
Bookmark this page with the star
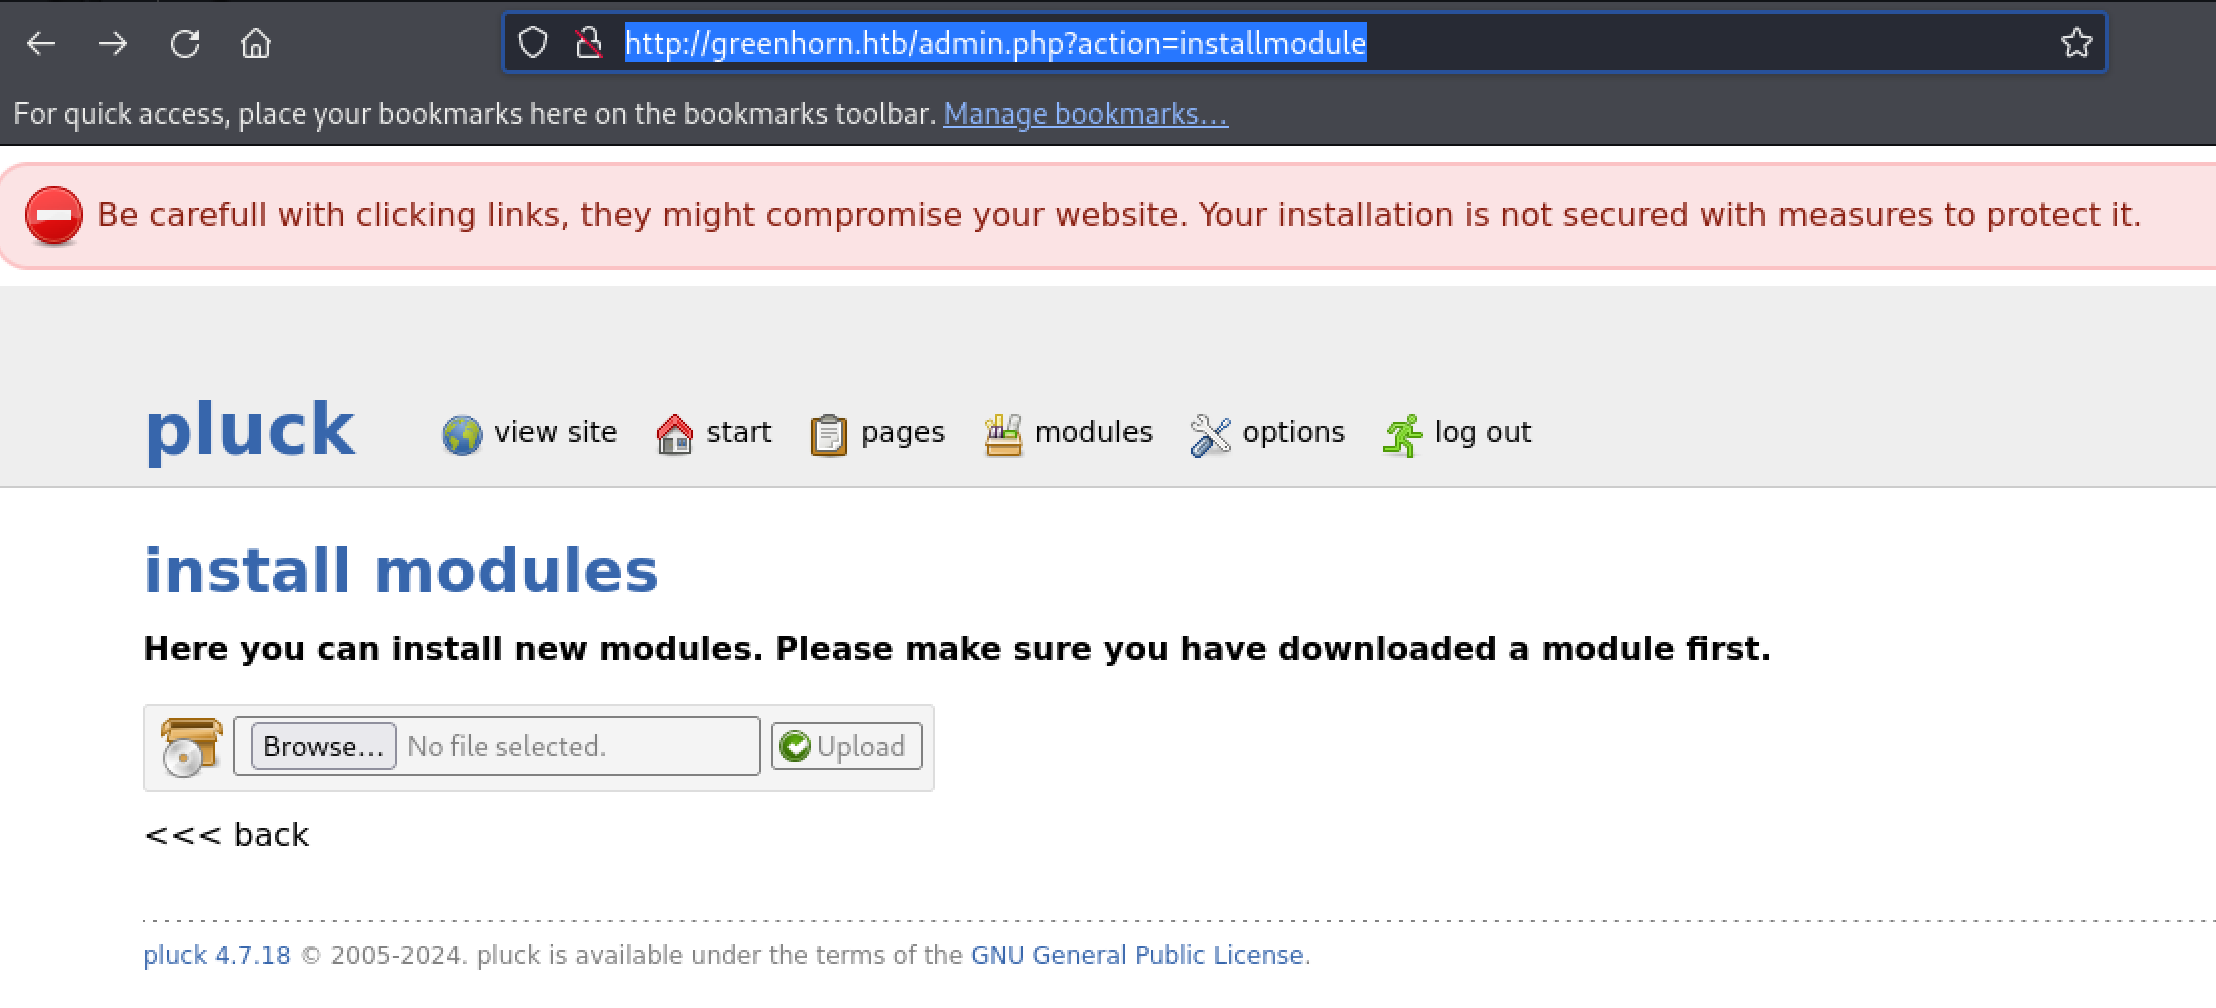coord(2076,43)
